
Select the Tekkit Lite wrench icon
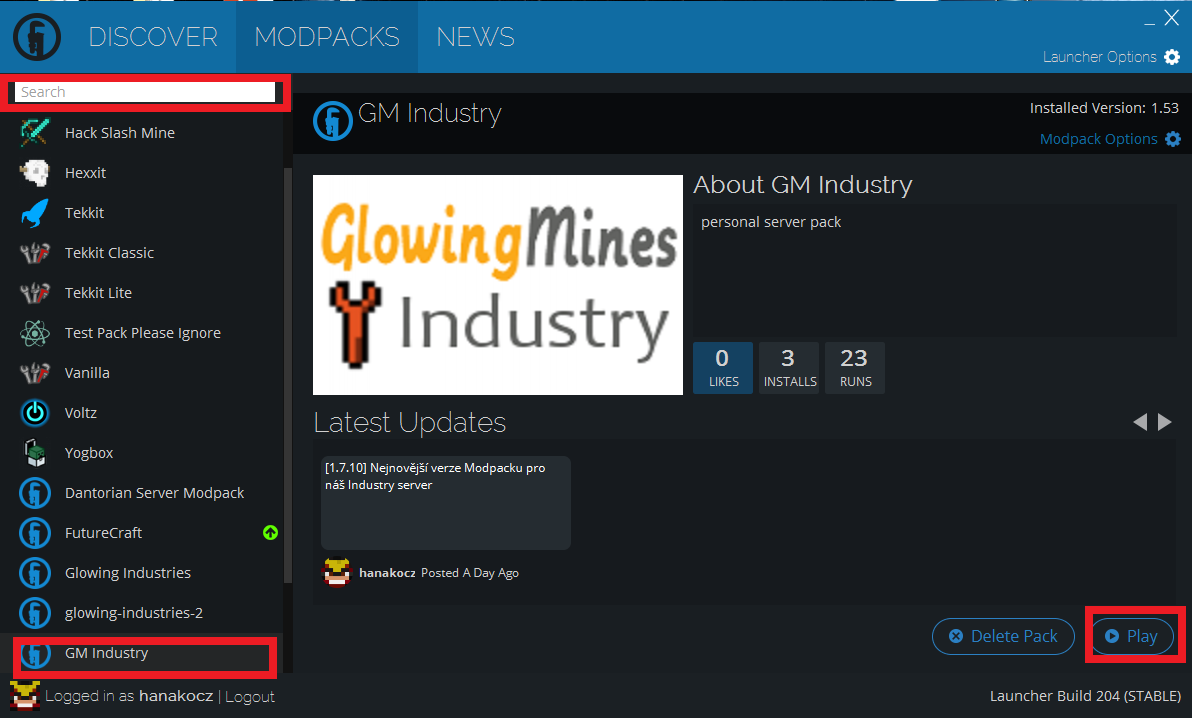tap(34, 293)
